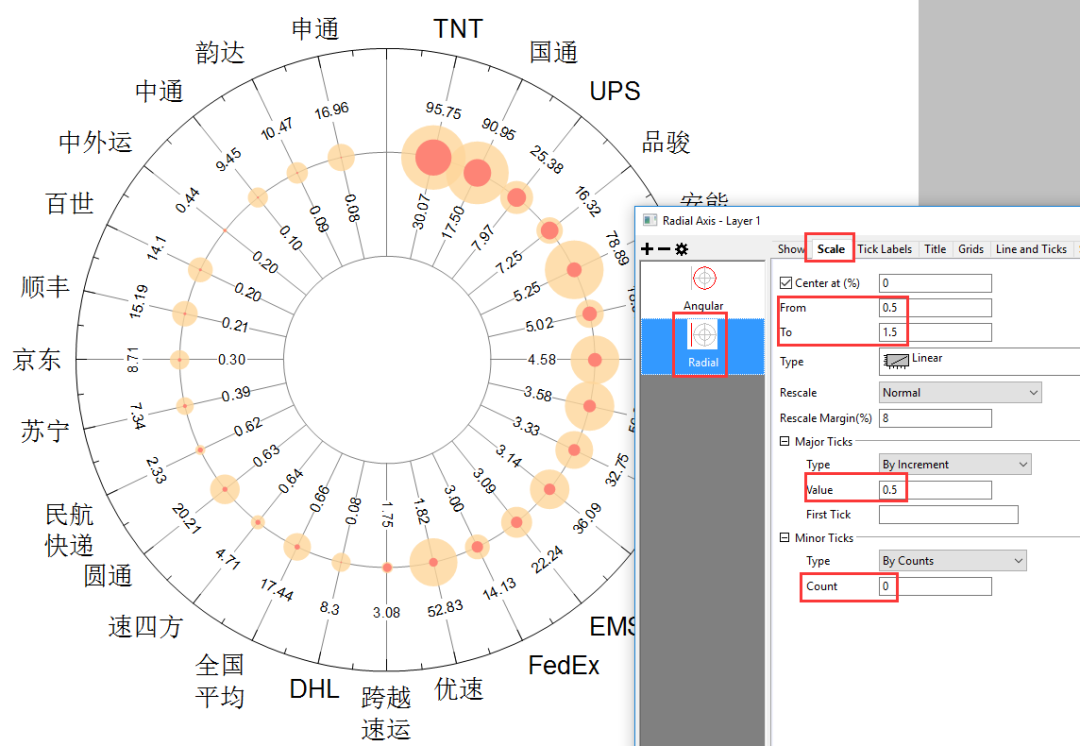Select the large TNT bubble
1080x746 pixels.
tap(433, 157)
